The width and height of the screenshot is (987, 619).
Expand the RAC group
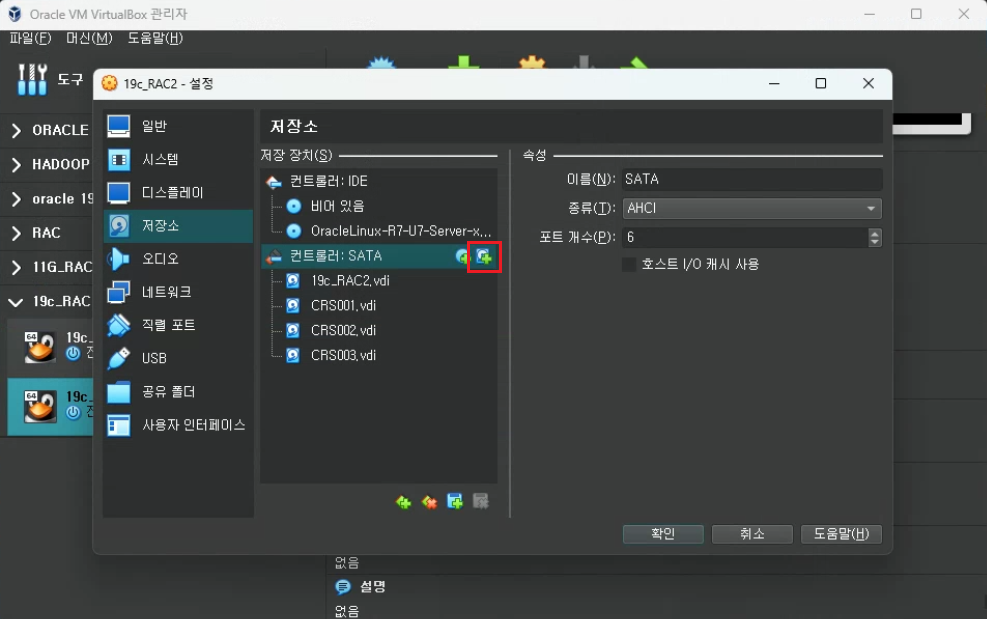click(16, 233)
